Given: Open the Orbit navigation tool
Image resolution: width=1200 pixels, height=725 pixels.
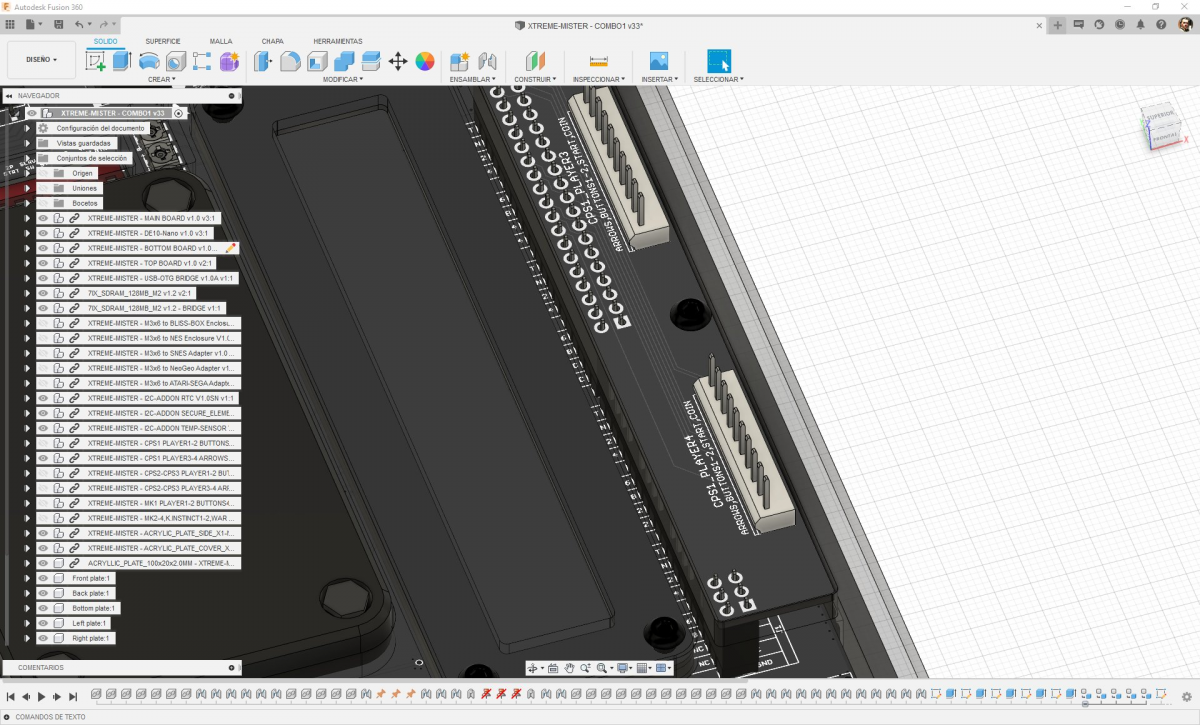Looking at the screenshot, I should (533, 668).
